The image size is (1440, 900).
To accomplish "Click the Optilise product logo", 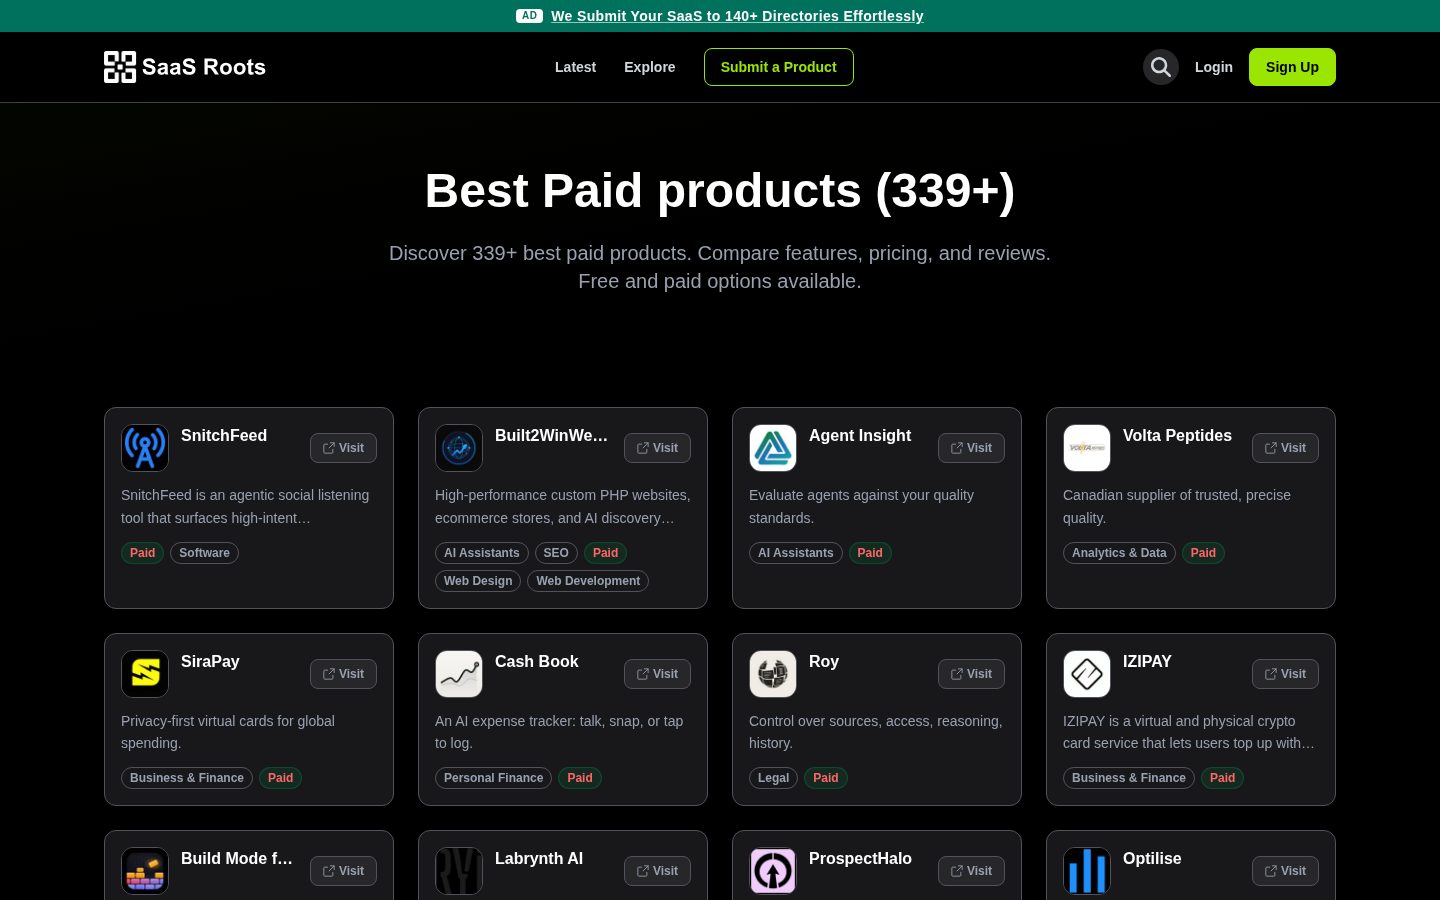I will click(1087, 871).
